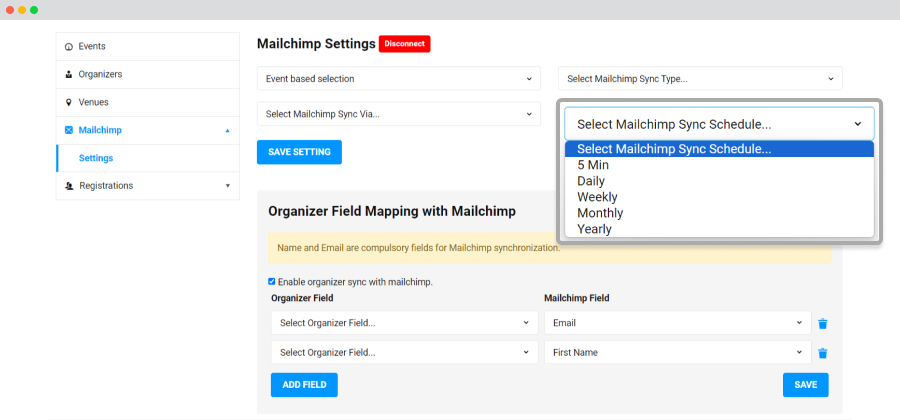Minimize window with yellow traffic light button
The height and width of the screenshot is (420, 900).
click(x=22, y=10)
